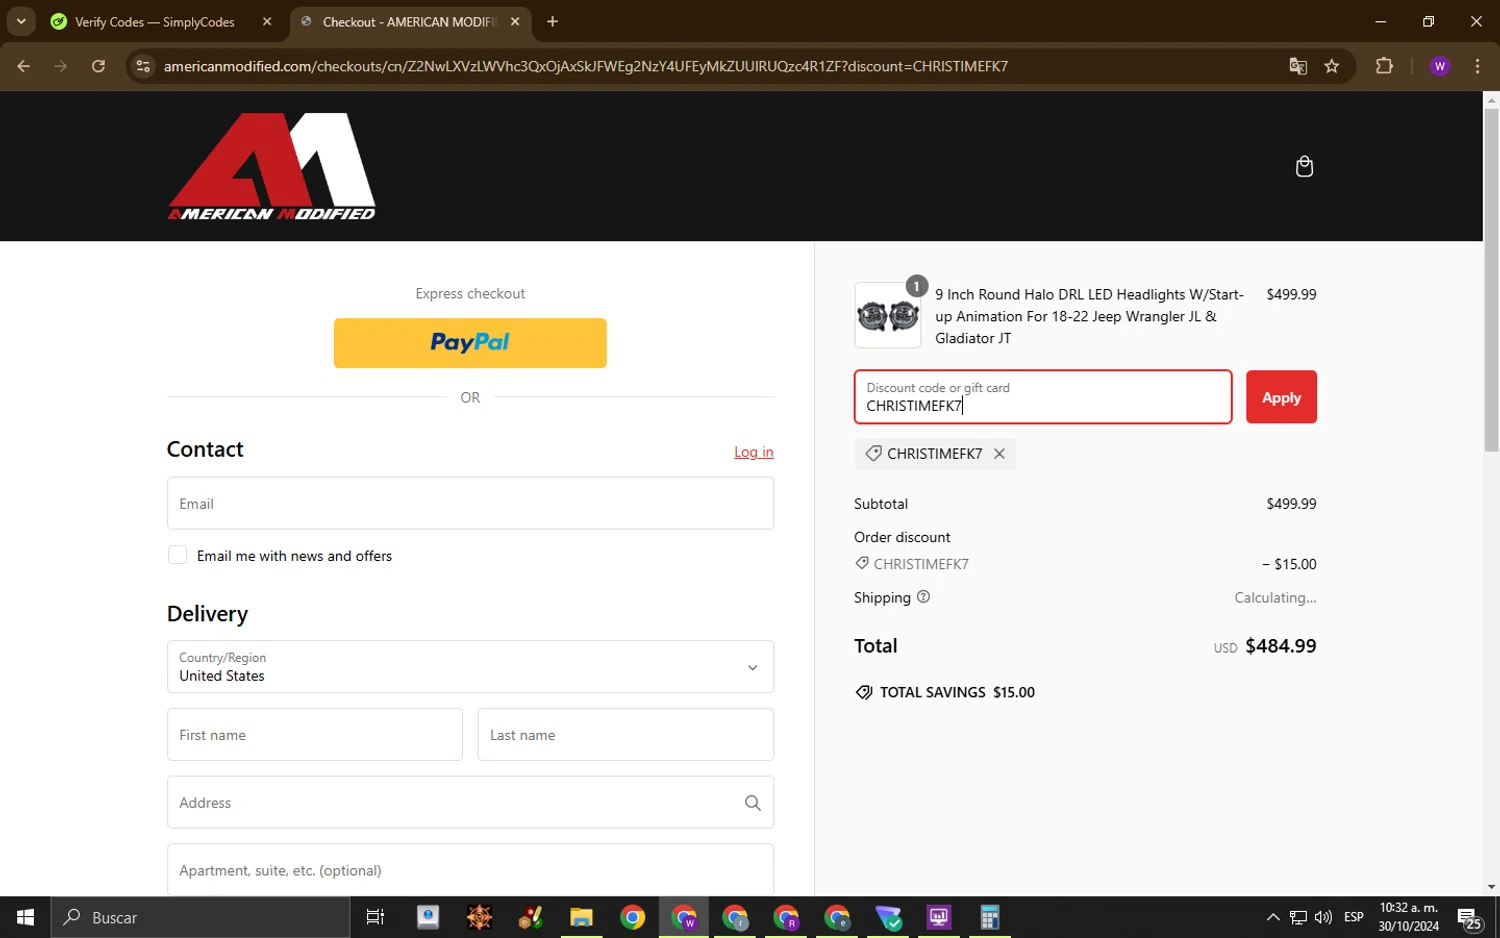The width and height of the screenshot is (1500, 938).
Task: Click the product title 9 Inch Round Halo
Action: [1089, 316]
